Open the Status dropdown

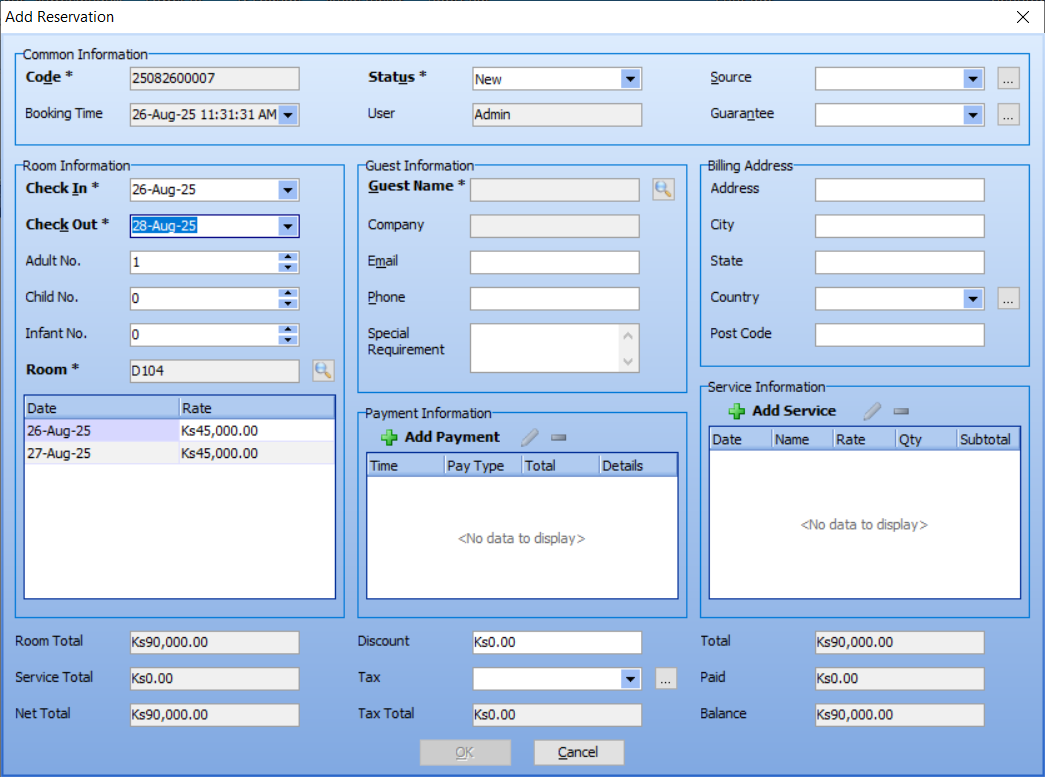tap(630, 79)
